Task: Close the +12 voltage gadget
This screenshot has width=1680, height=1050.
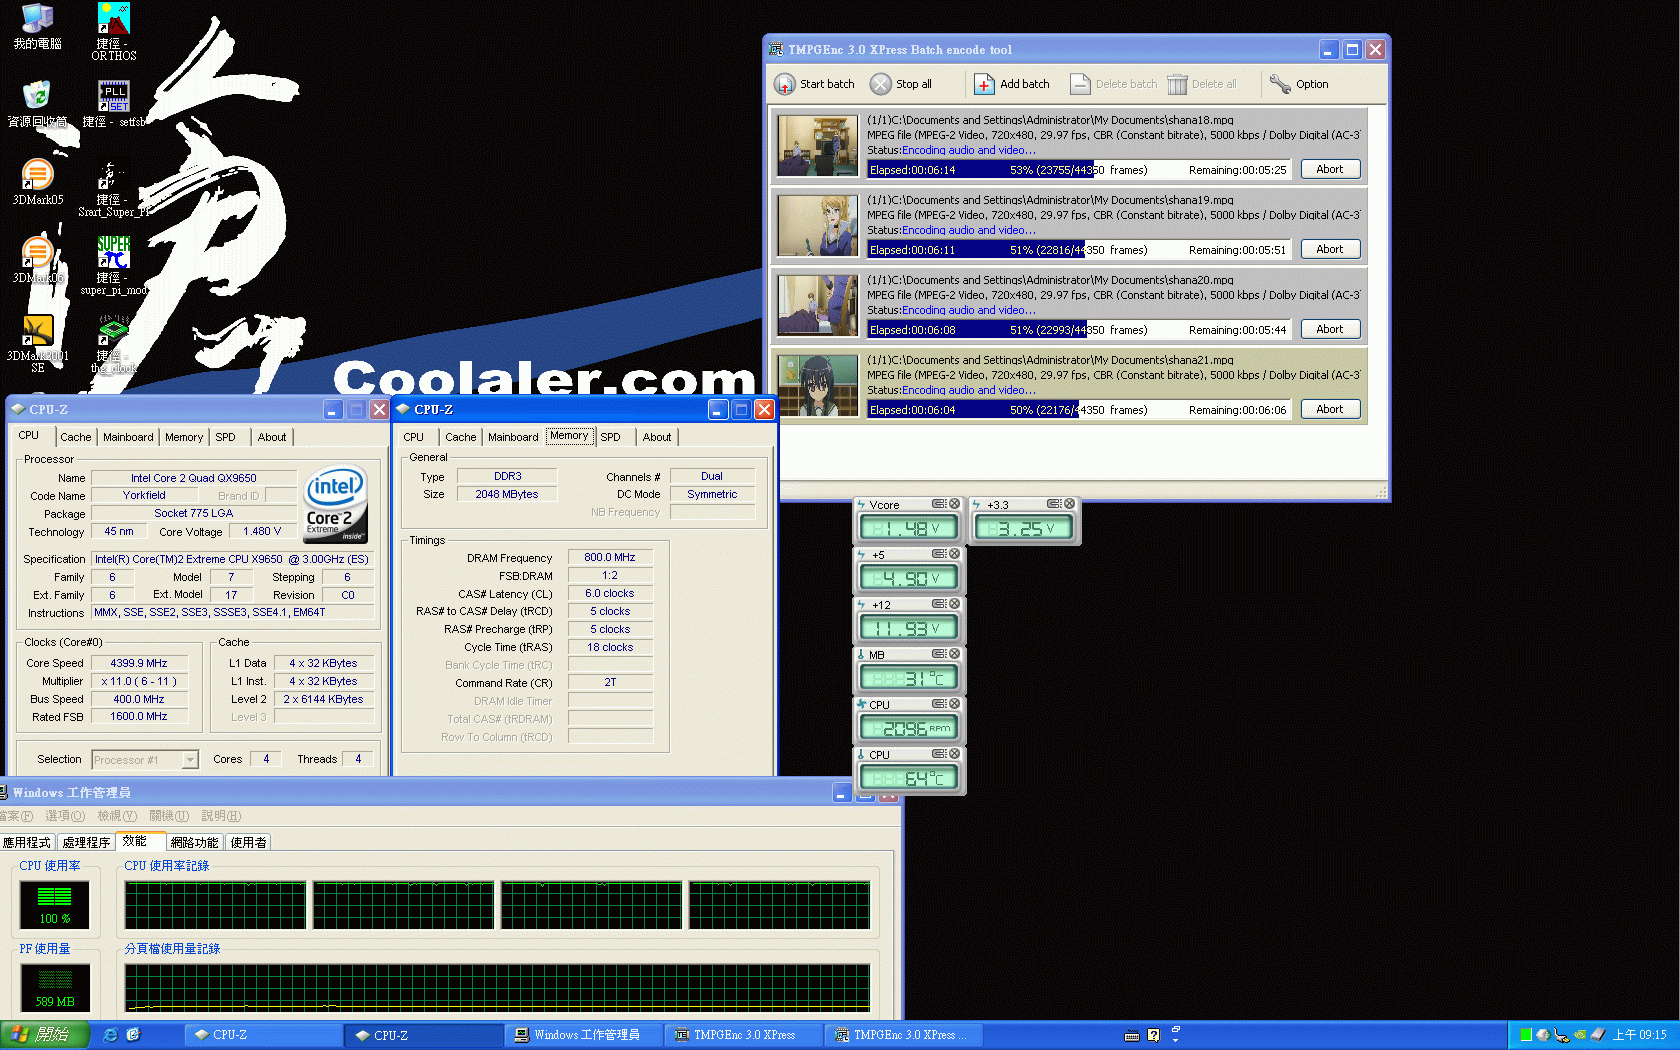Action: click(x=955, y=604)
